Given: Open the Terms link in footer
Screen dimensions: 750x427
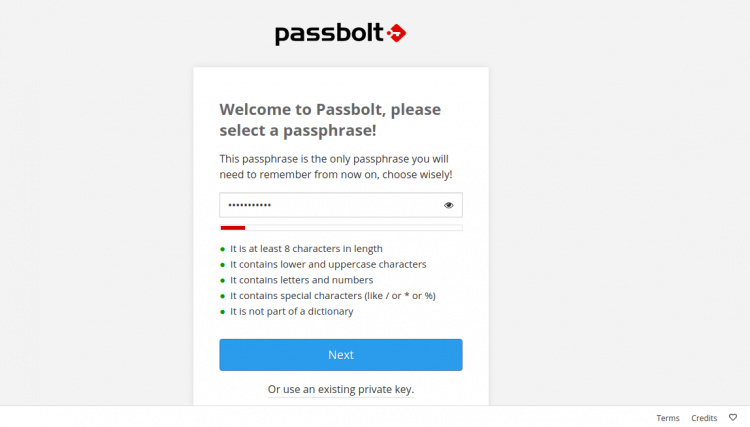Looking at the screenshot, I should point(668,418).
